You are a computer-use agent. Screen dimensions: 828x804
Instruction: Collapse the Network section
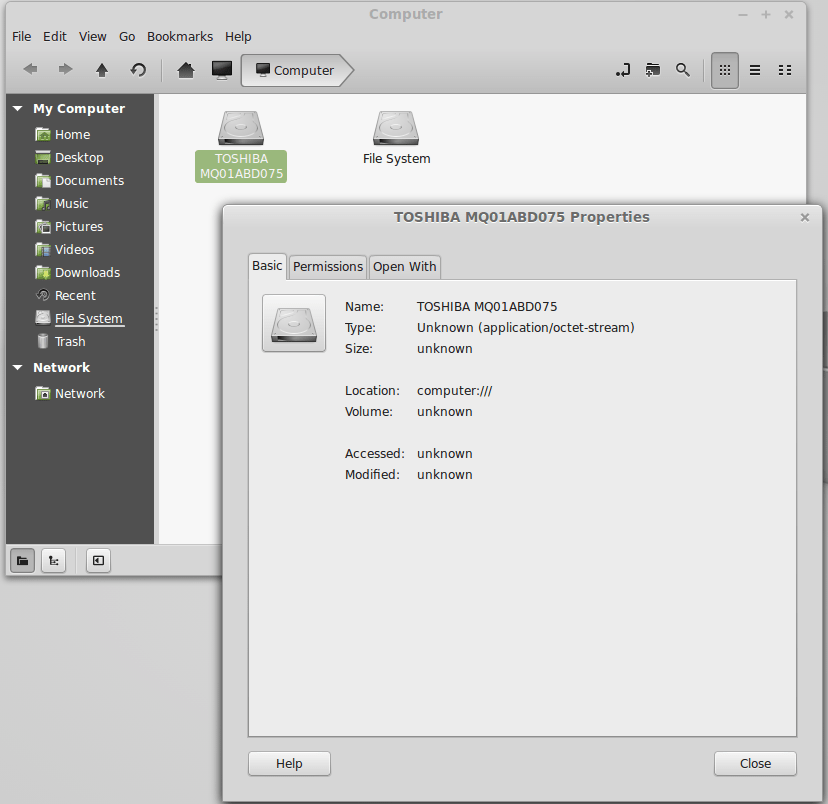click(17, 367)
